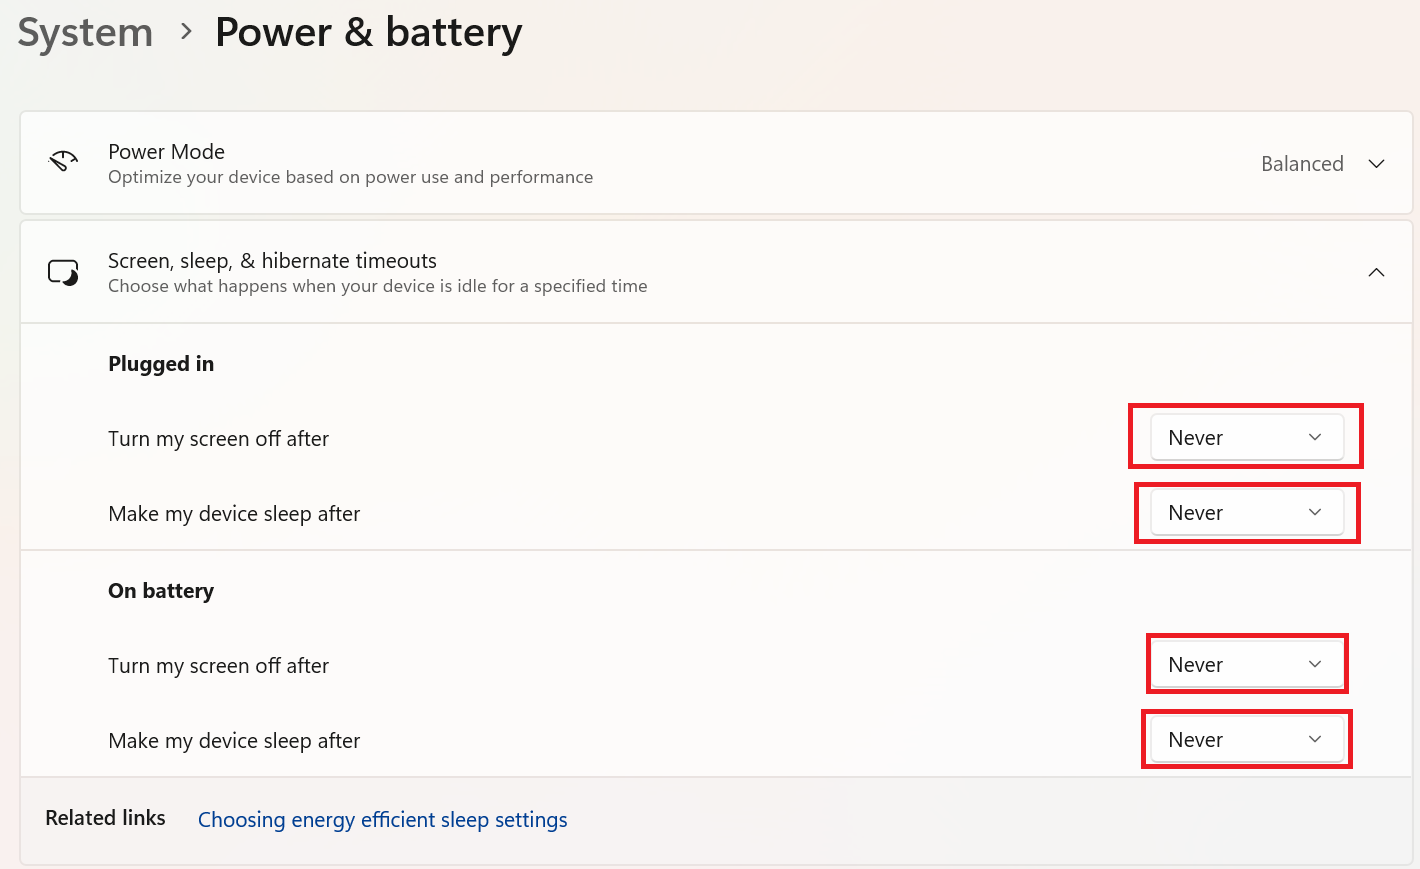1420x869 pixels.
Task: Click the screen and sleep timeouts icon
Action: (63, 272)
